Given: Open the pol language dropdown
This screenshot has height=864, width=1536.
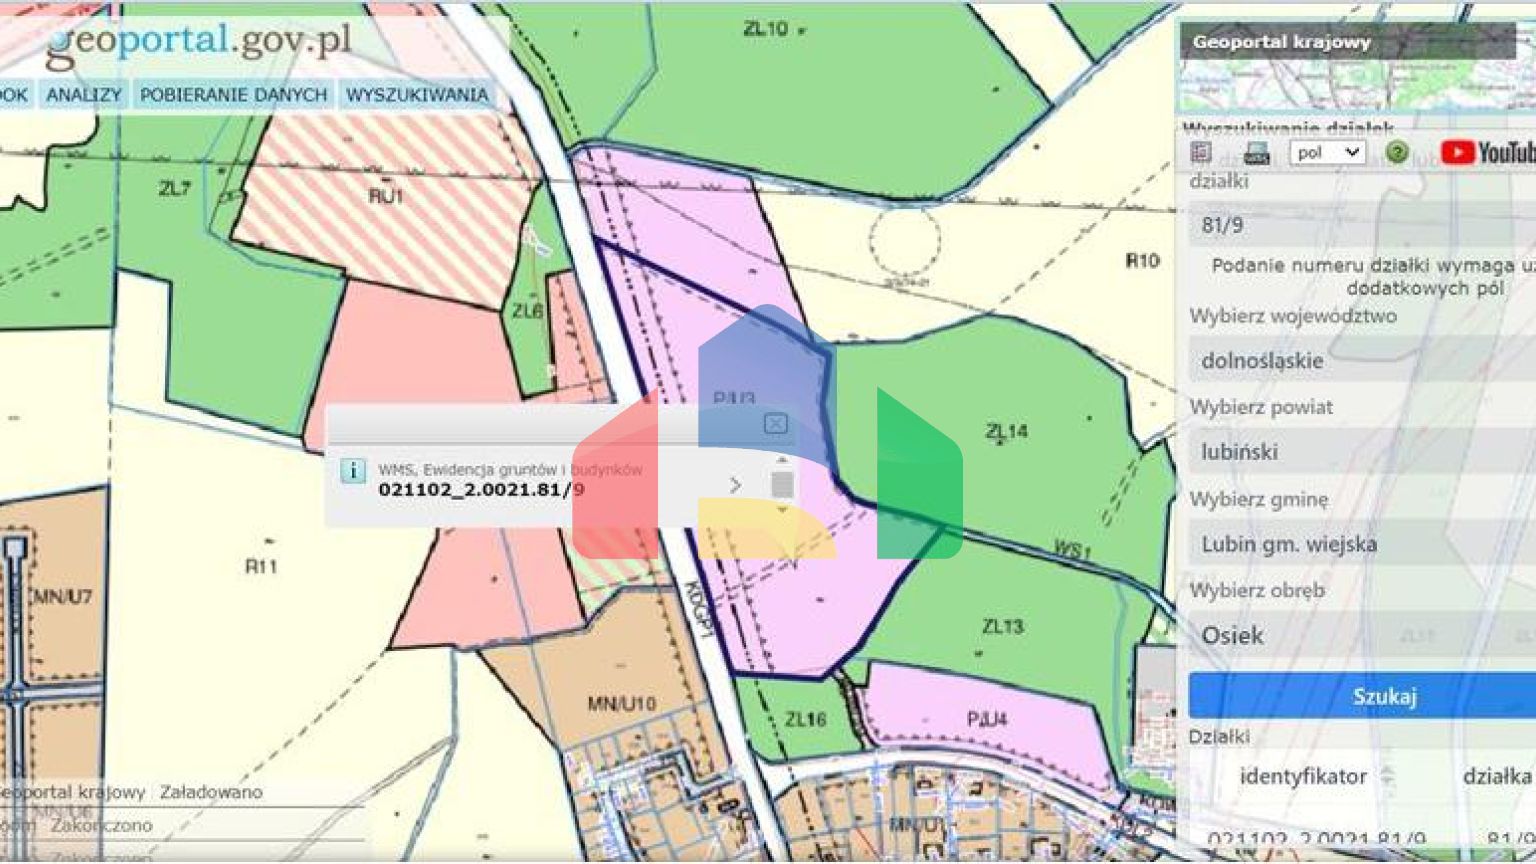Looking at the screenshot, I should (1326, 153).
